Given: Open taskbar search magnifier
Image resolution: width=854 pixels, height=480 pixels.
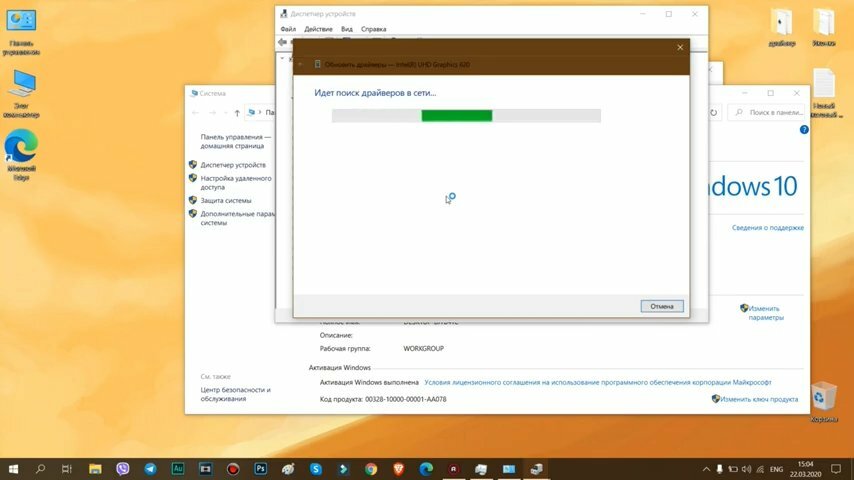Looking at the screenshot, I should pyautogui.click(x=40, y=469).
